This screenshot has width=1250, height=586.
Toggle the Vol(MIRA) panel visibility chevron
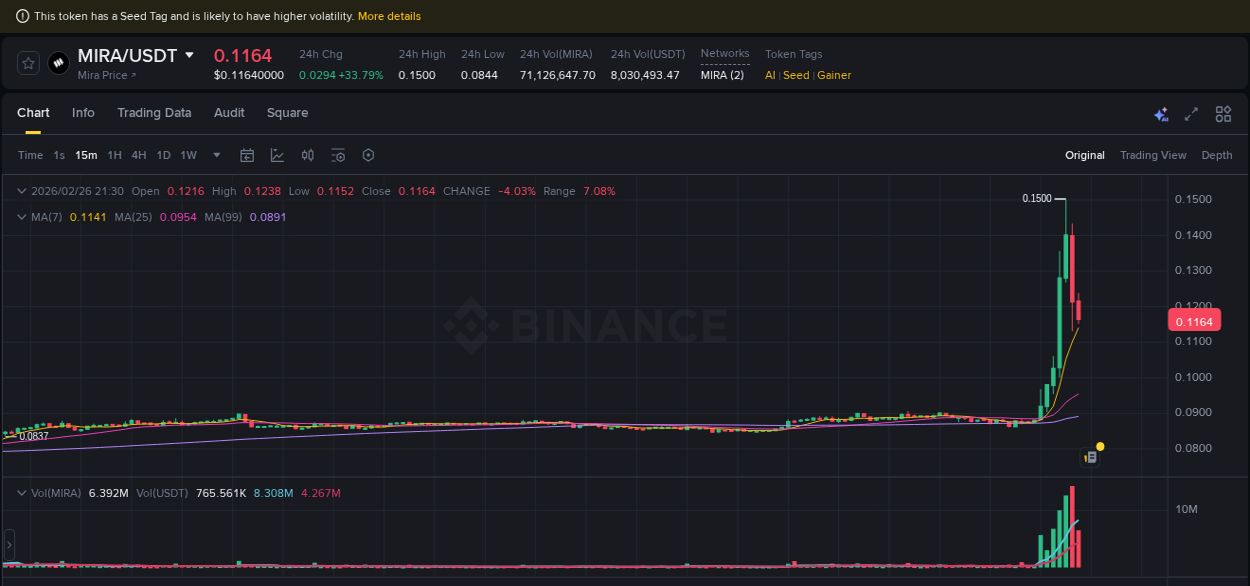point(21,493)
